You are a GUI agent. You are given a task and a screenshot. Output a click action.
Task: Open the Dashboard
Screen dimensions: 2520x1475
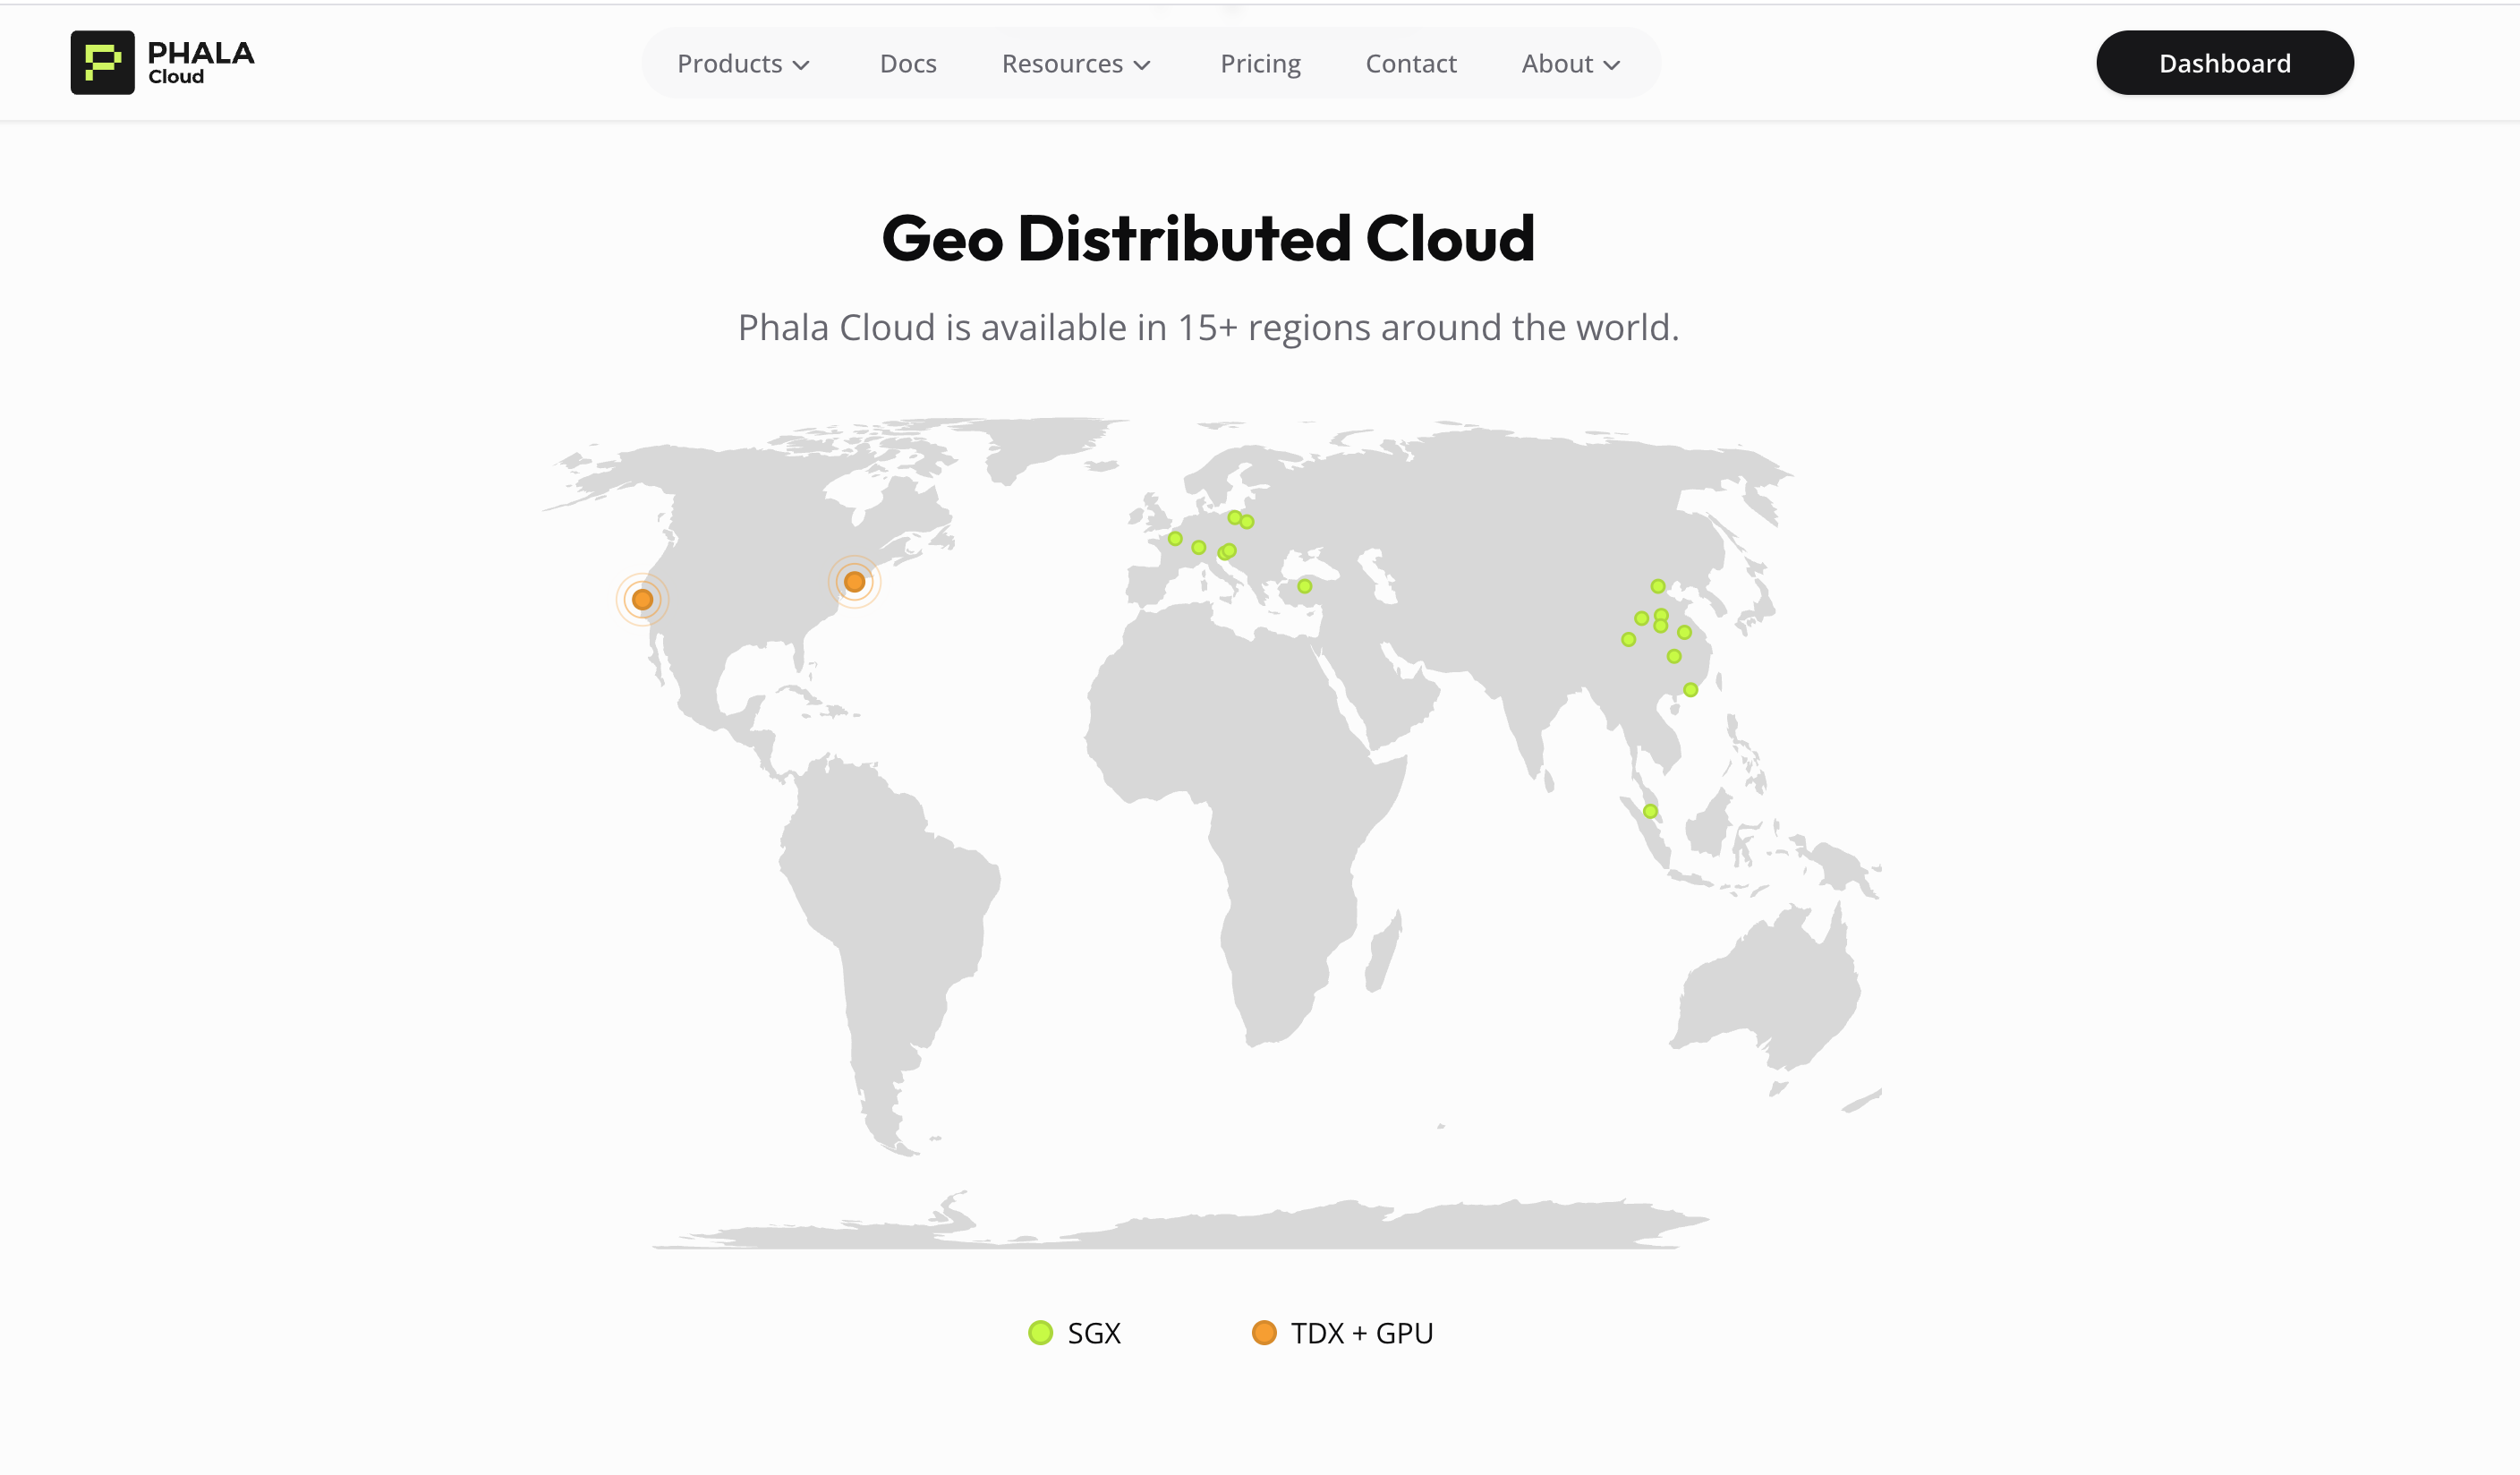[2224, 63]
